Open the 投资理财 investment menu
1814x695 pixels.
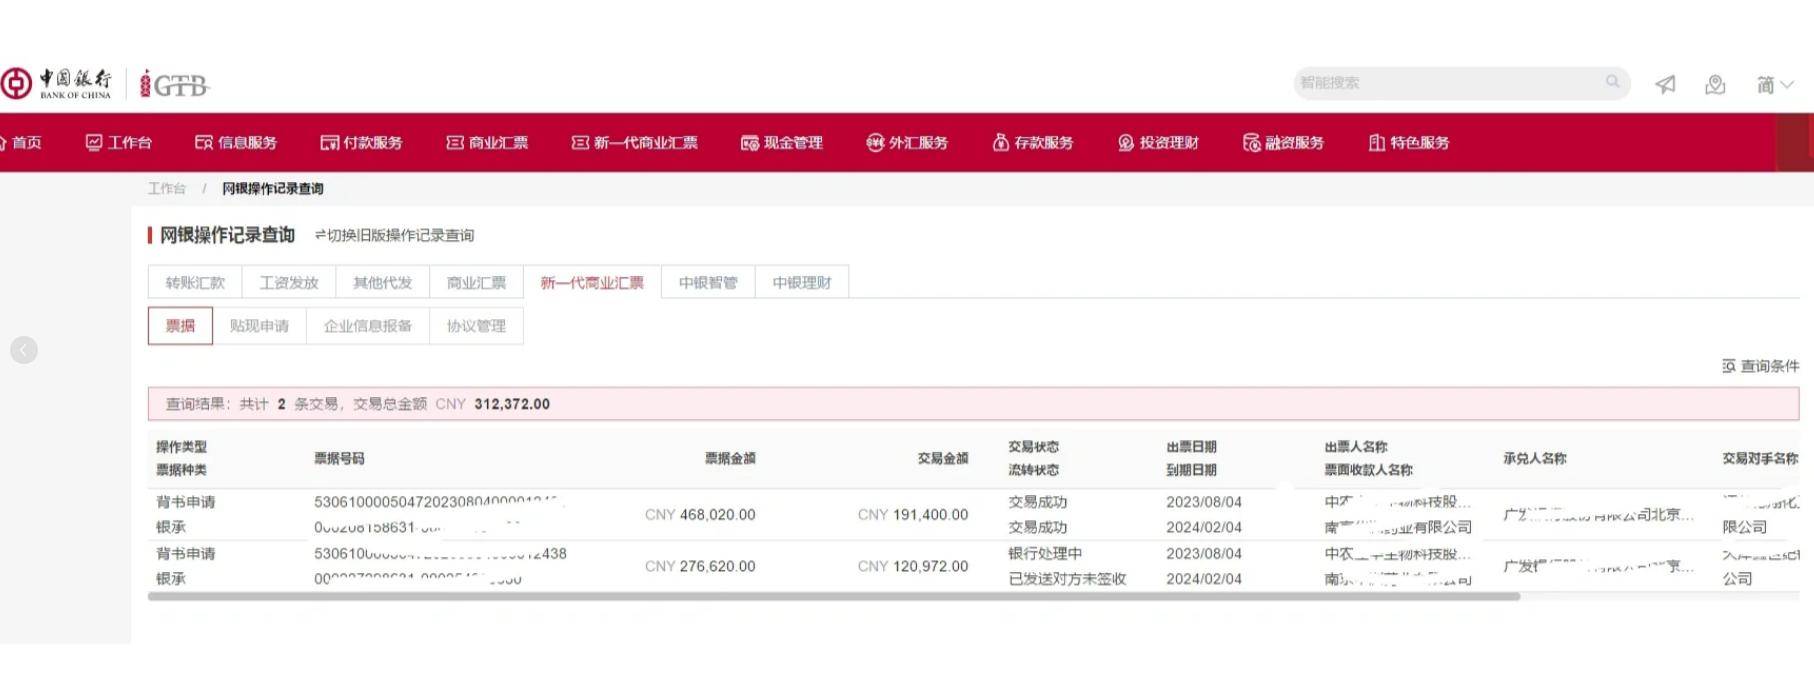coord(1158,143)
